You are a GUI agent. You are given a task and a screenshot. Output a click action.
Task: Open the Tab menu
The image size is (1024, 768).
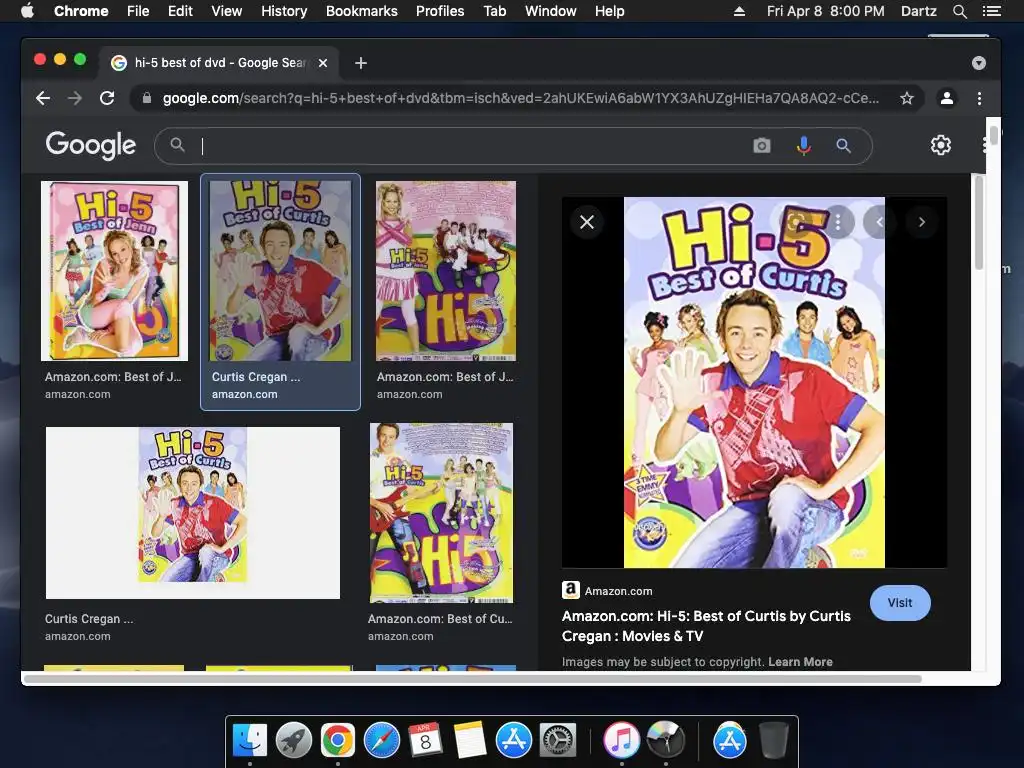point(494,11)
